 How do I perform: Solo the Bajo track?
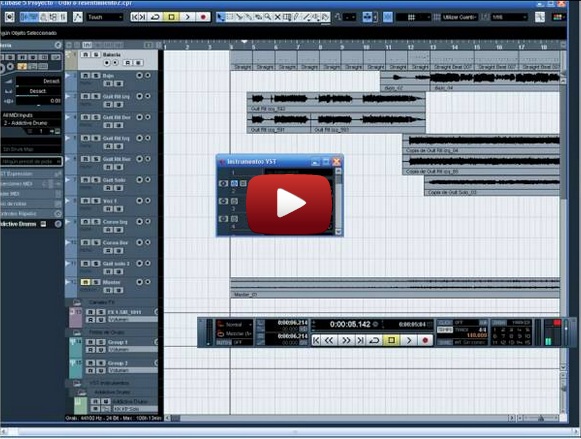coord(96,76)
